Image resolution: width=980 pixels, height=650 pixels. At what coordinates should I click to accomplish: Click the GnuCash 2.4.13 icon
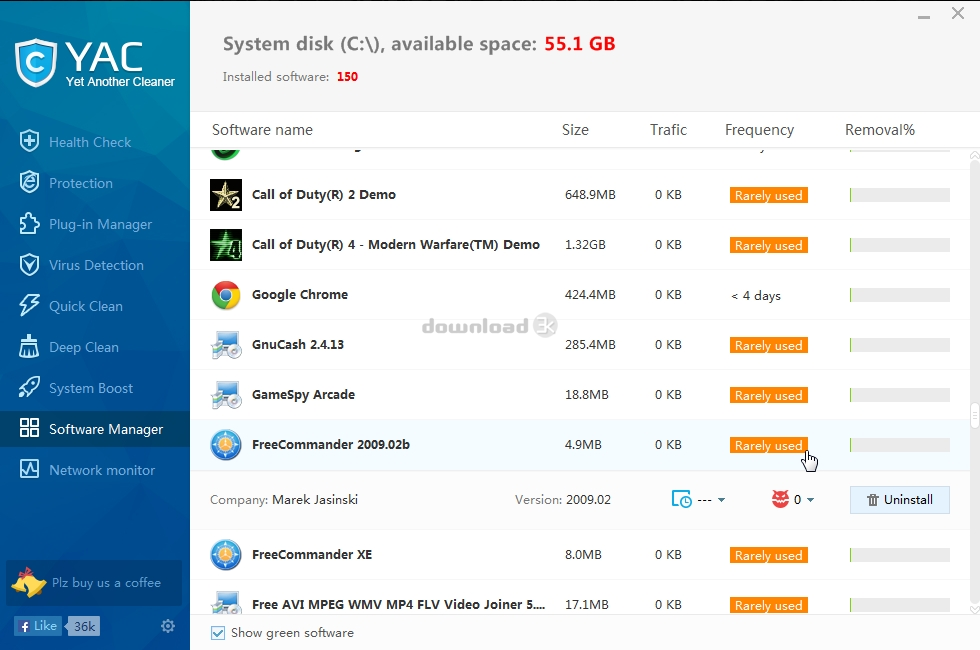pos(226,345)
